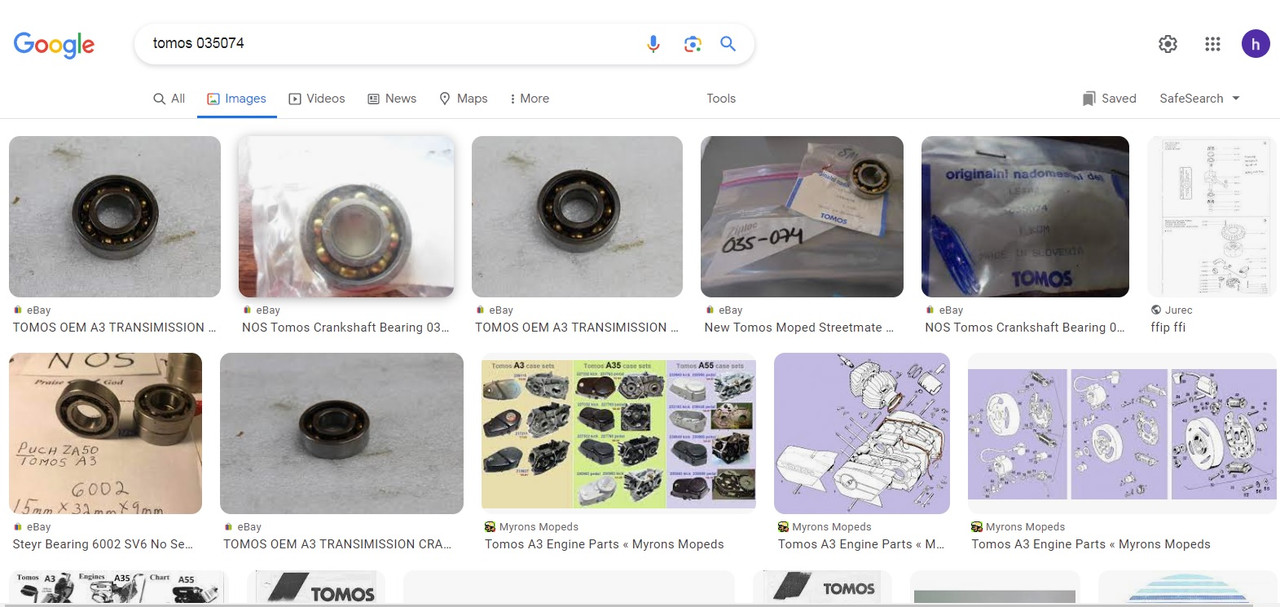
Task: Click "Steyr Bearing 6002 SV6" title link
Action: 103,544
